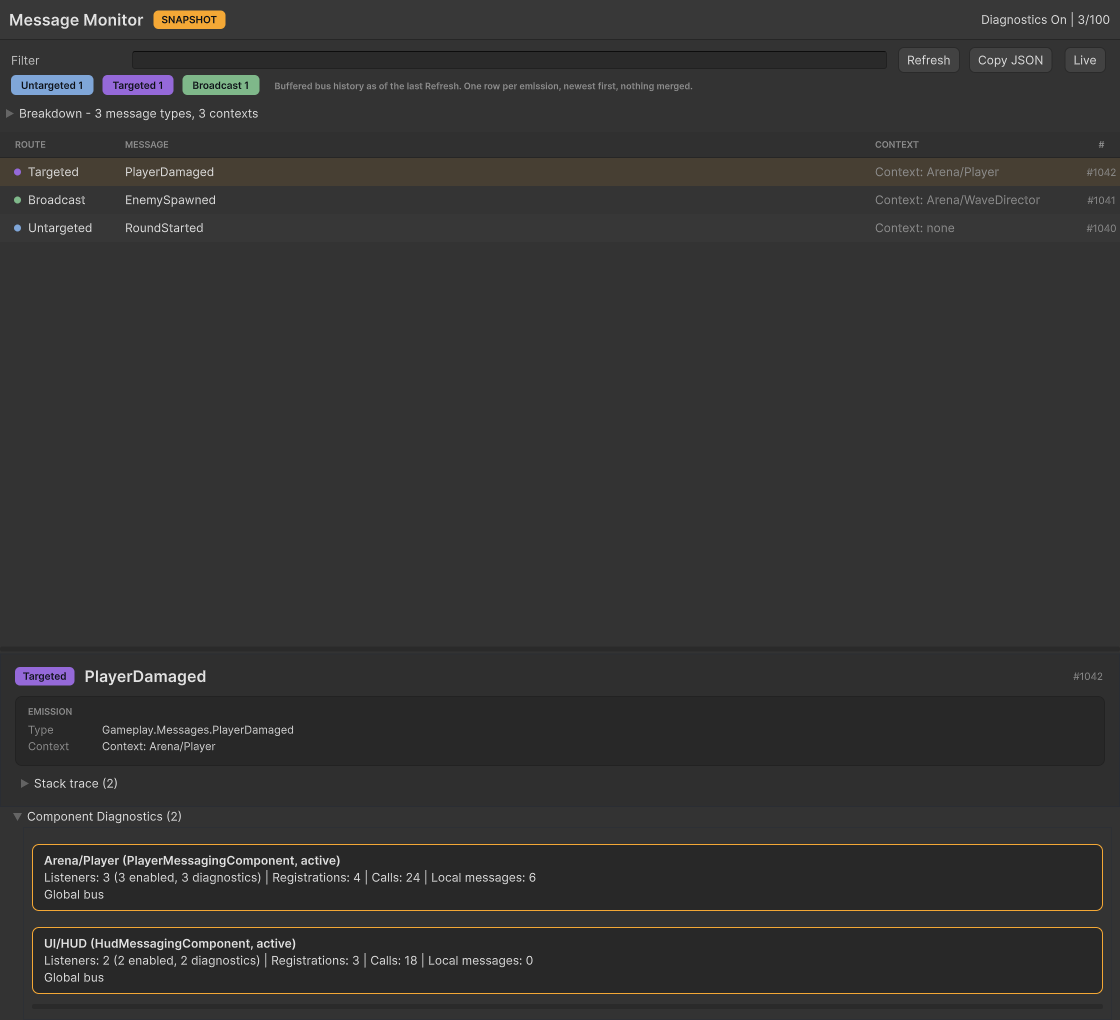Screen dimensions: 1120x1020
Task: Click the MESSAGE column header
Action: 146,144
